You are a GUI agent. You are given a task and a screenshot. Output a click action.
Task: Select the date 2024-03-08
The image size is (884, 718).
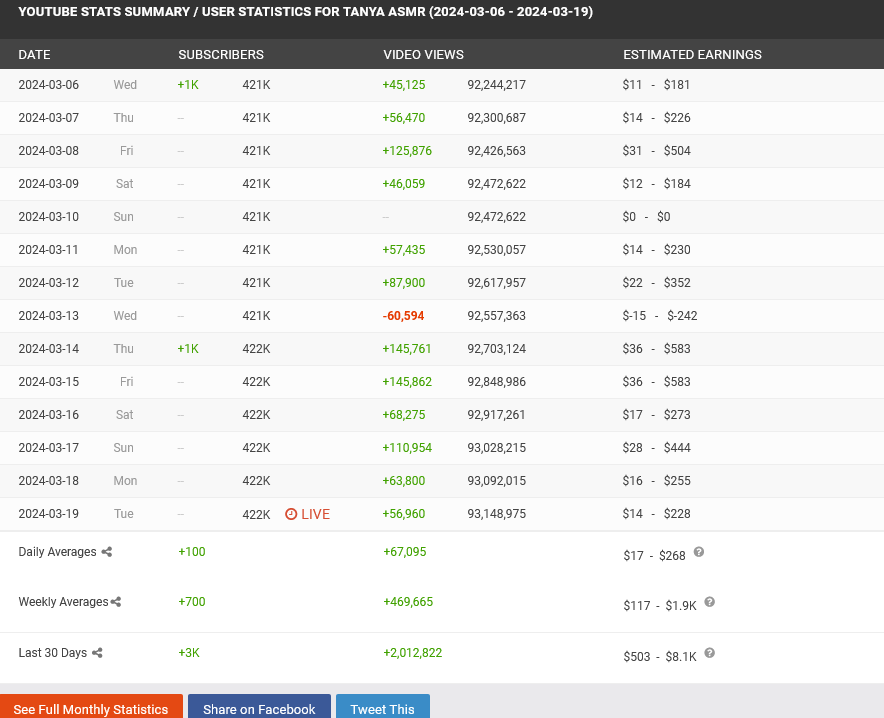coord(48,150)
